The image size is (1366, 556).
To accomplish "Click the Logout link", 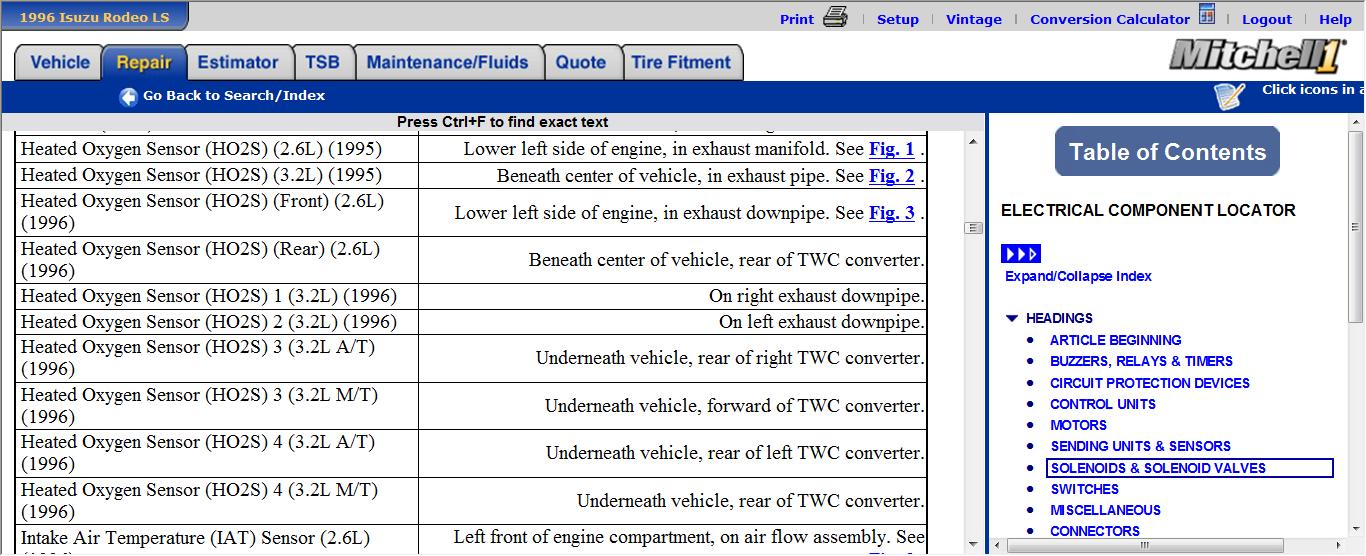I will 1267,19.
